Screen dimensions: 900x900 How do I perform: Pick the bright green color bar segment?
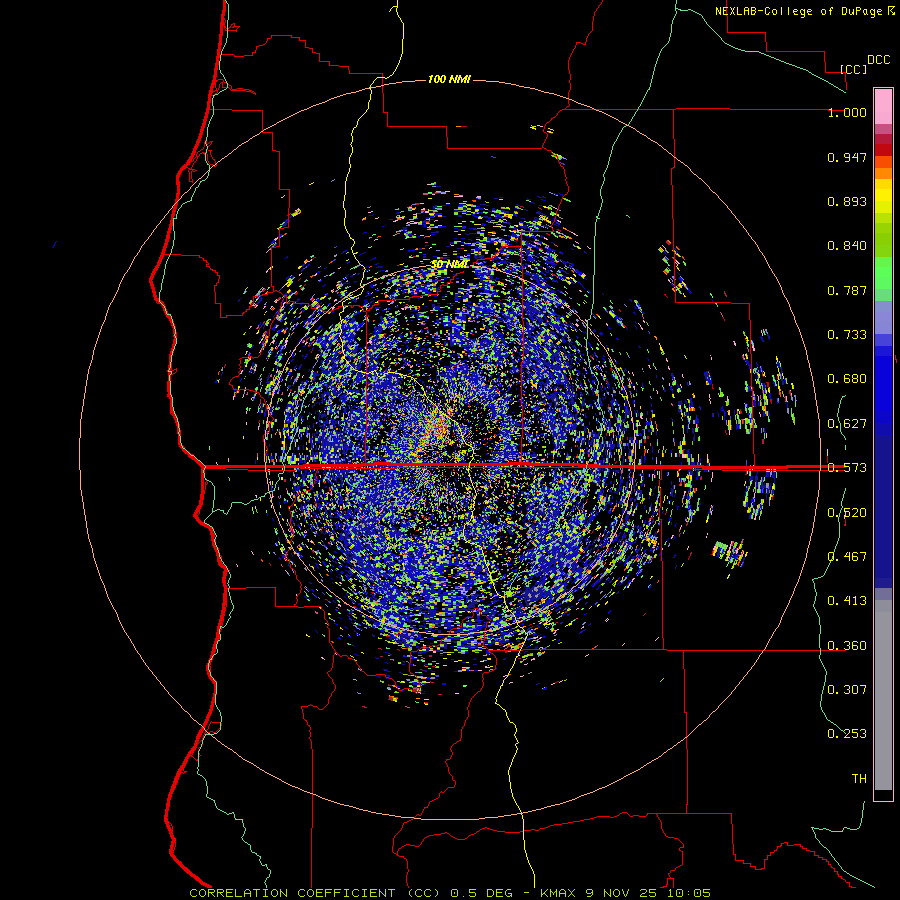[x=883, y=273]
